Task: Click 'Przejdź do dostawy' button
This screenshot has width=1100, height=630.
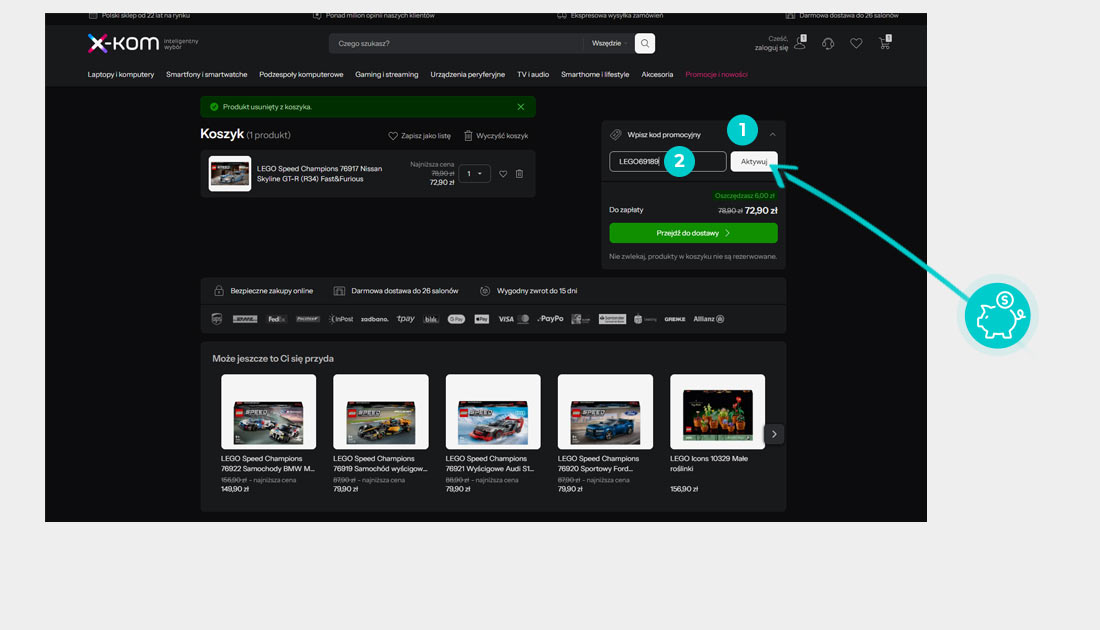Action: coord(693,233)
